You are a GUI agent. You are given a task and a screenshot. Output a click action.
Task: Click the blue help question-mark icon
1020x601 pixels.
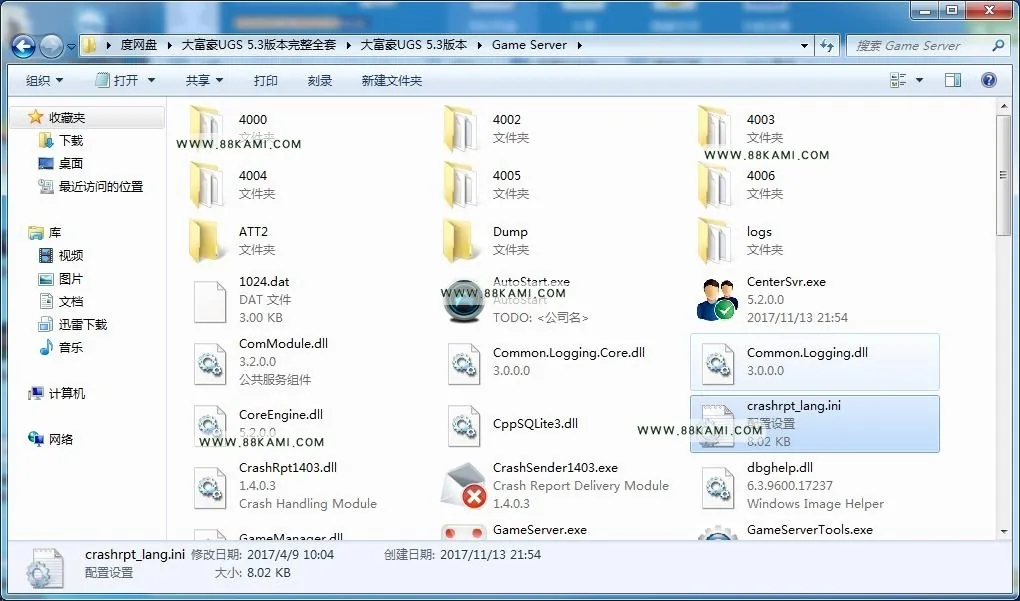point(989,80)
